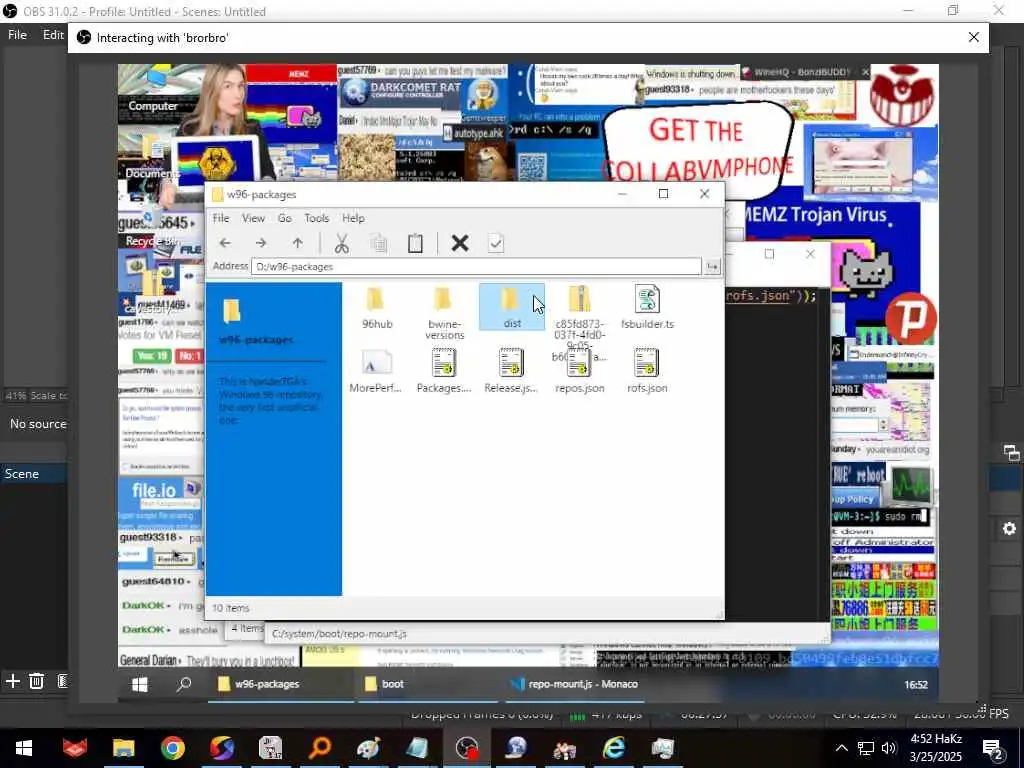Click the address field showing D:/w96-packages
1024x768 pixels.
pyautogui.click(x=476, y=266)
